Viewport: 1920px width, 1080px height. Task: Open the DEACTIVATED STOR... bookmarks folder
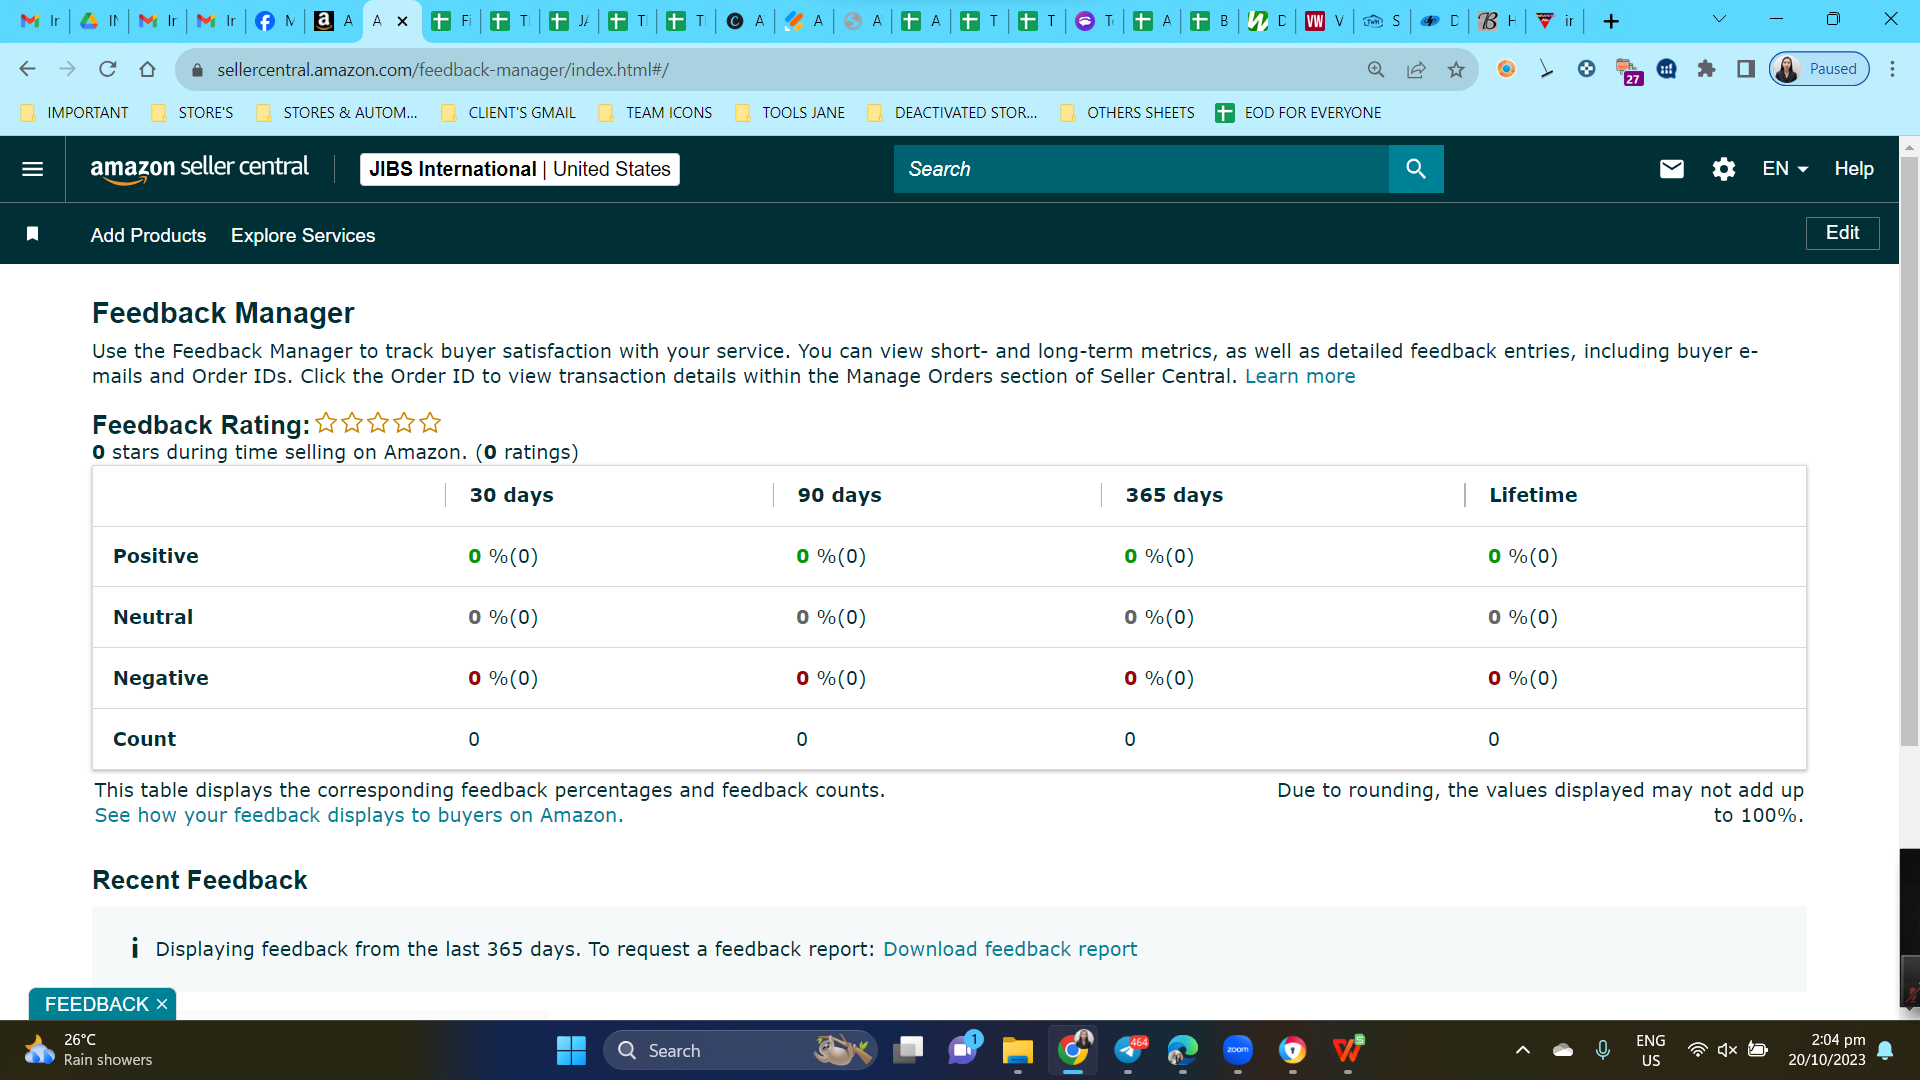(952, 113)
